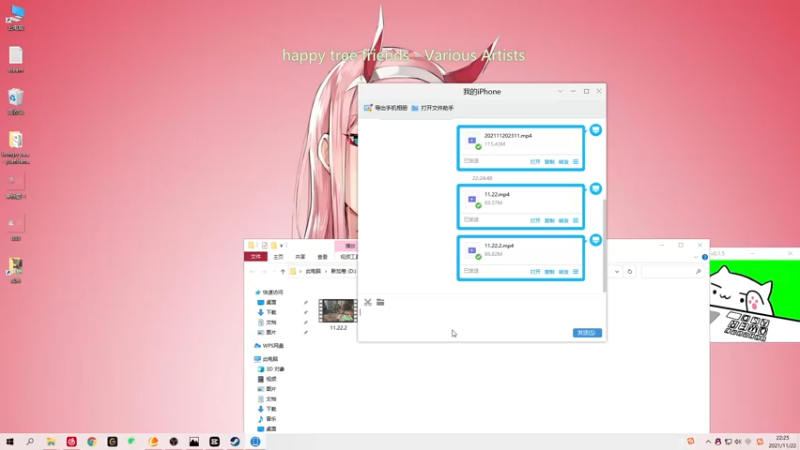
Task: Click the Up arrow in Explorer navigation
Action: coord(283,271)
